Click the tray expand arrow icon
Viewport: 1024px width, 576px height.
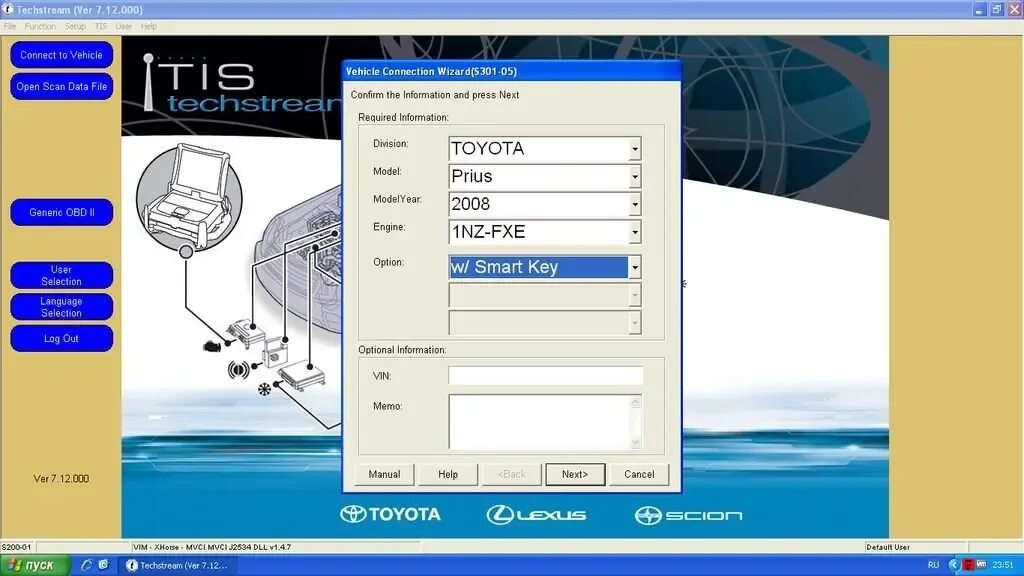[x=954, y=565]
